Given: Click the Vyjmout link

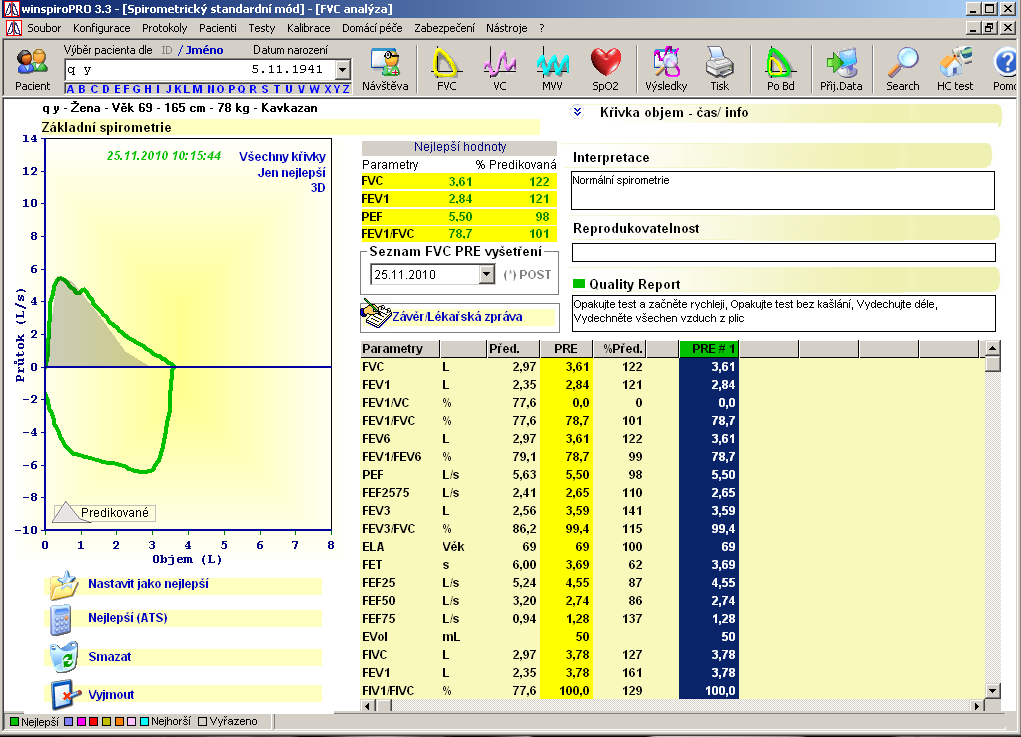Looking at the screenshot, I should click(x=111, y=695).
